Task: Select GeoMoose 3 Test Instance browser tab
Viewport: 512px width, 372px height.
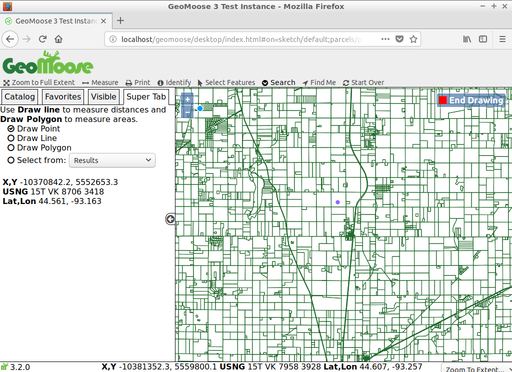Action: point(56,21)
